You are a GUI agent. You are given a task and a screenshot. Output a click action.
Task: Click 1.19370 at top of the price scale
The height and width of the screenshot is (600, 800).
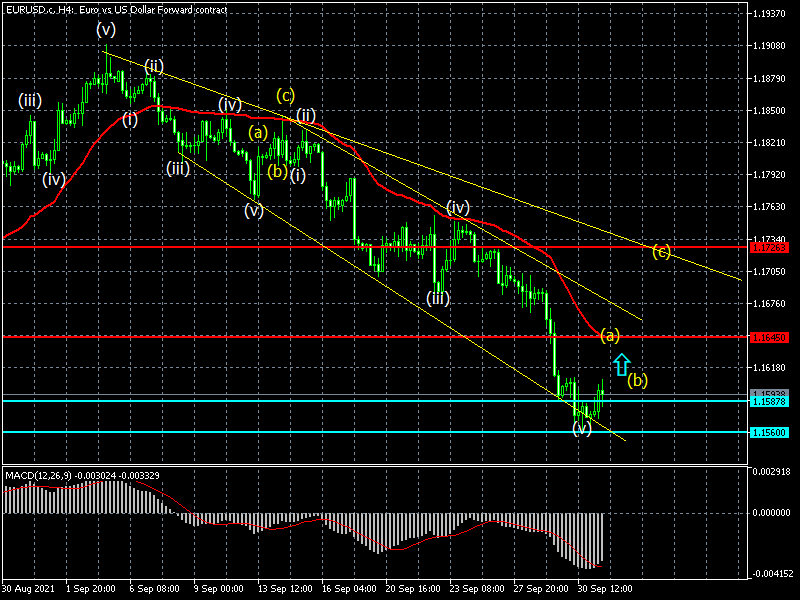click(772, 14)
